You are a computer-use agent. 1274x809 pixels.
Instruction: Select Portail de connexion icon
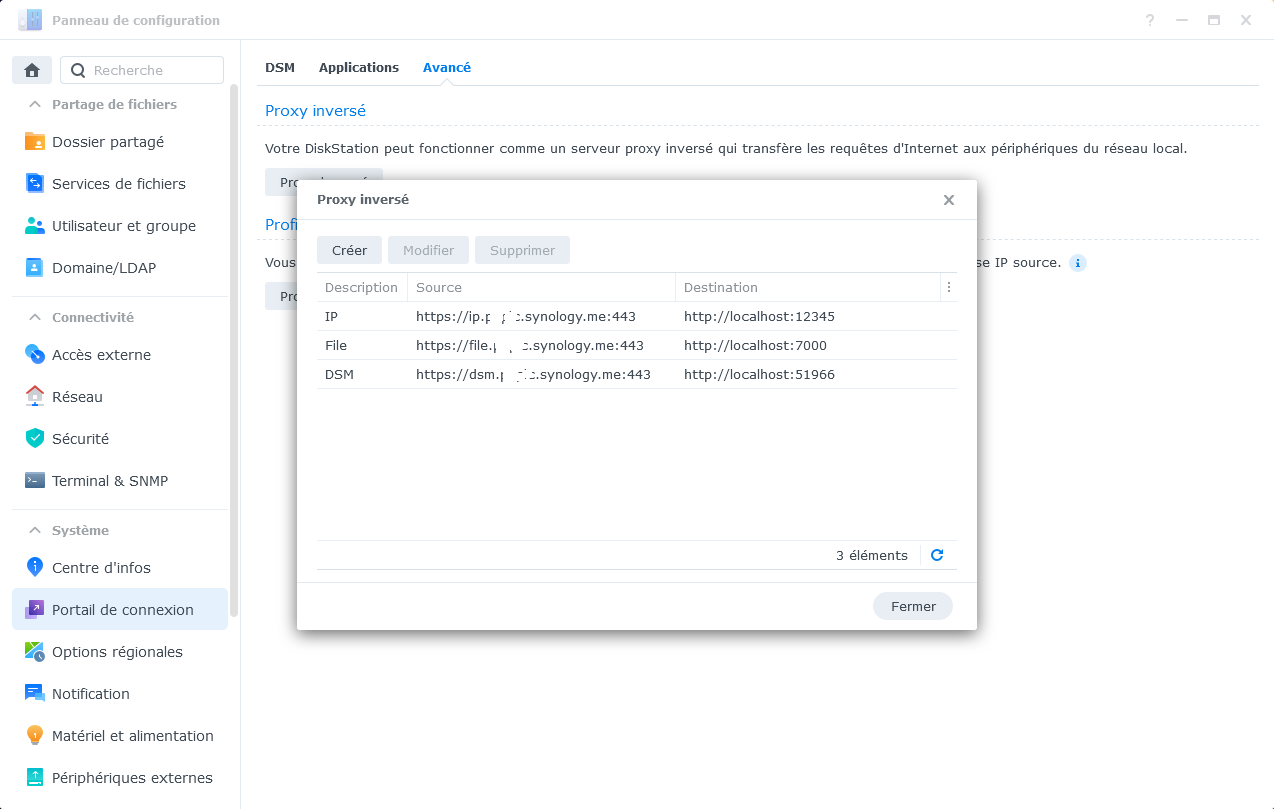pos(35,610)
